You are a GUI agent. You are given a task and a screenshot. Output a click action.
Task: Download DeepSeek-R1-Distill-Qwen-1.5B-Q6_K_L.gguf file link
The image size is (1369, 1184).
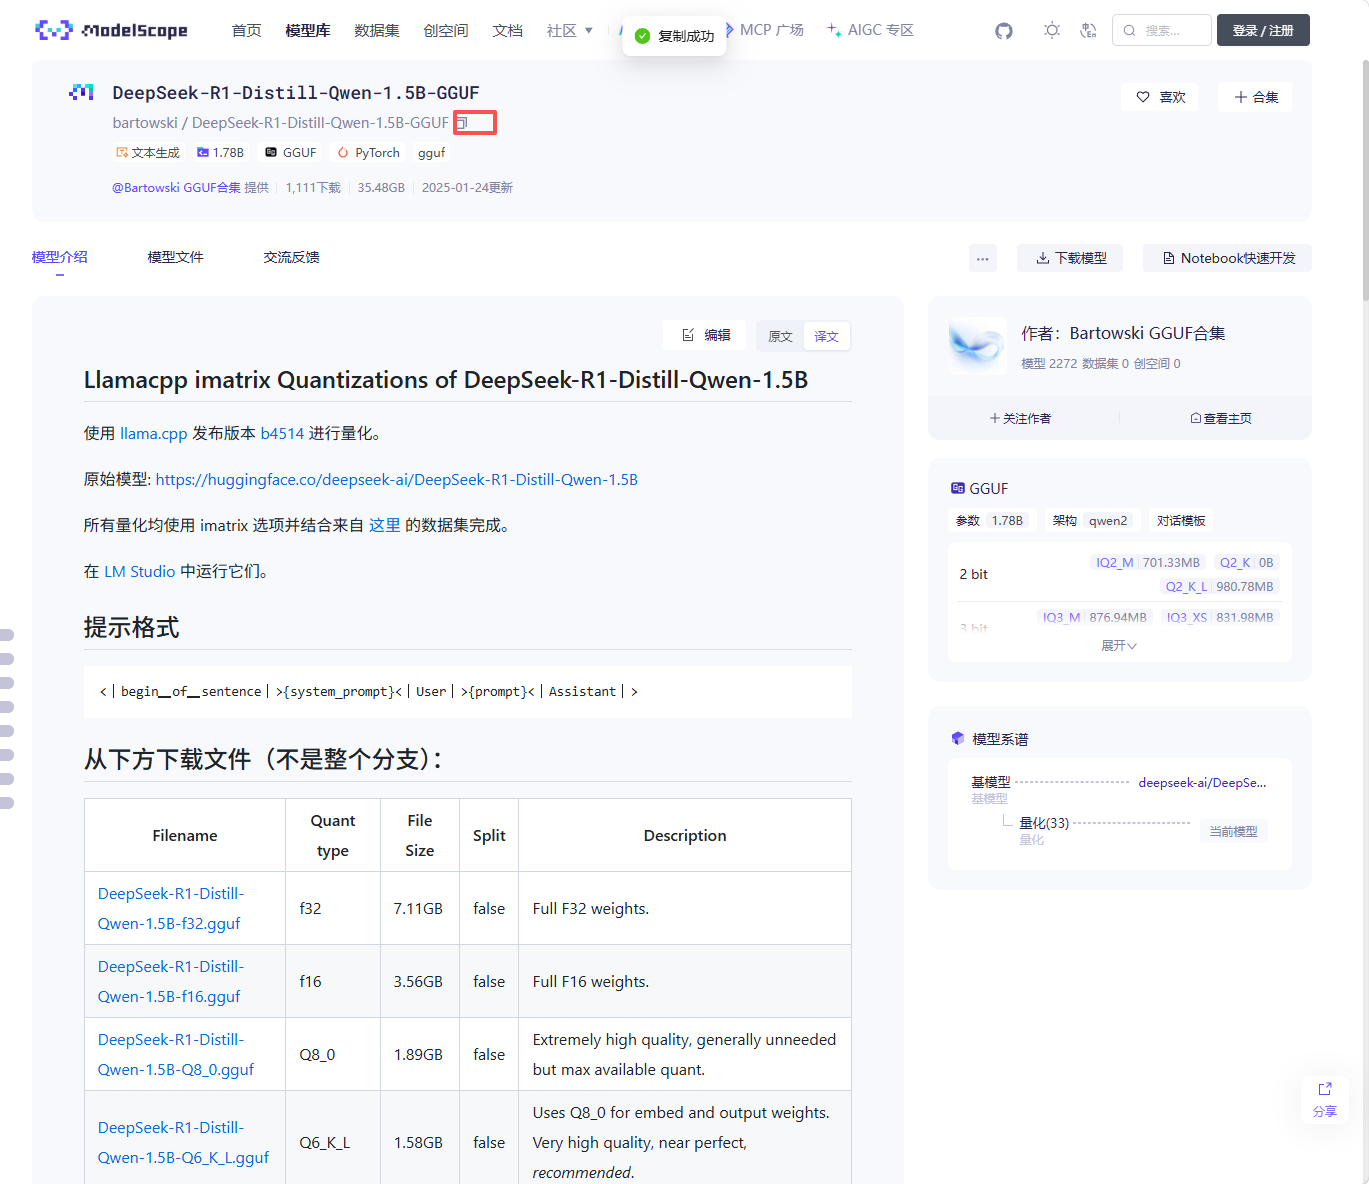[184, 1142]
